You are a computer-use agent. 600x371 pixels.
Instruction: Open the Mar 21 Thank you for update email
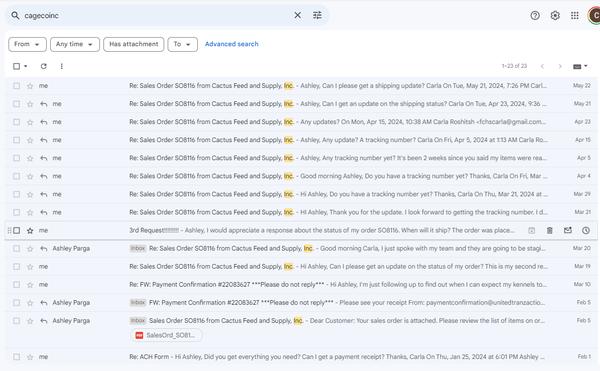tap(301, 212)
